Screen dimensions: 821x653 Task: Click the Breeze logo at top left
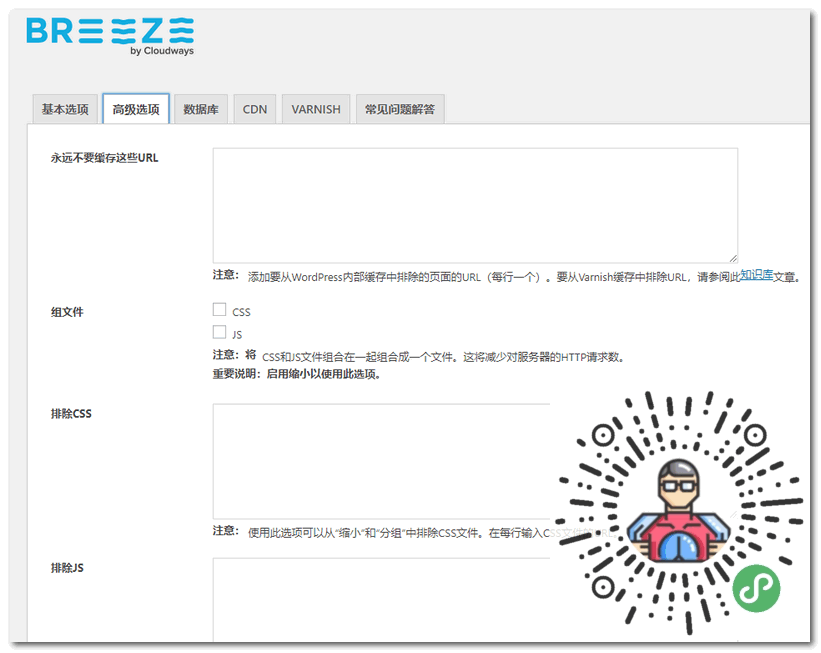[108, 35]
